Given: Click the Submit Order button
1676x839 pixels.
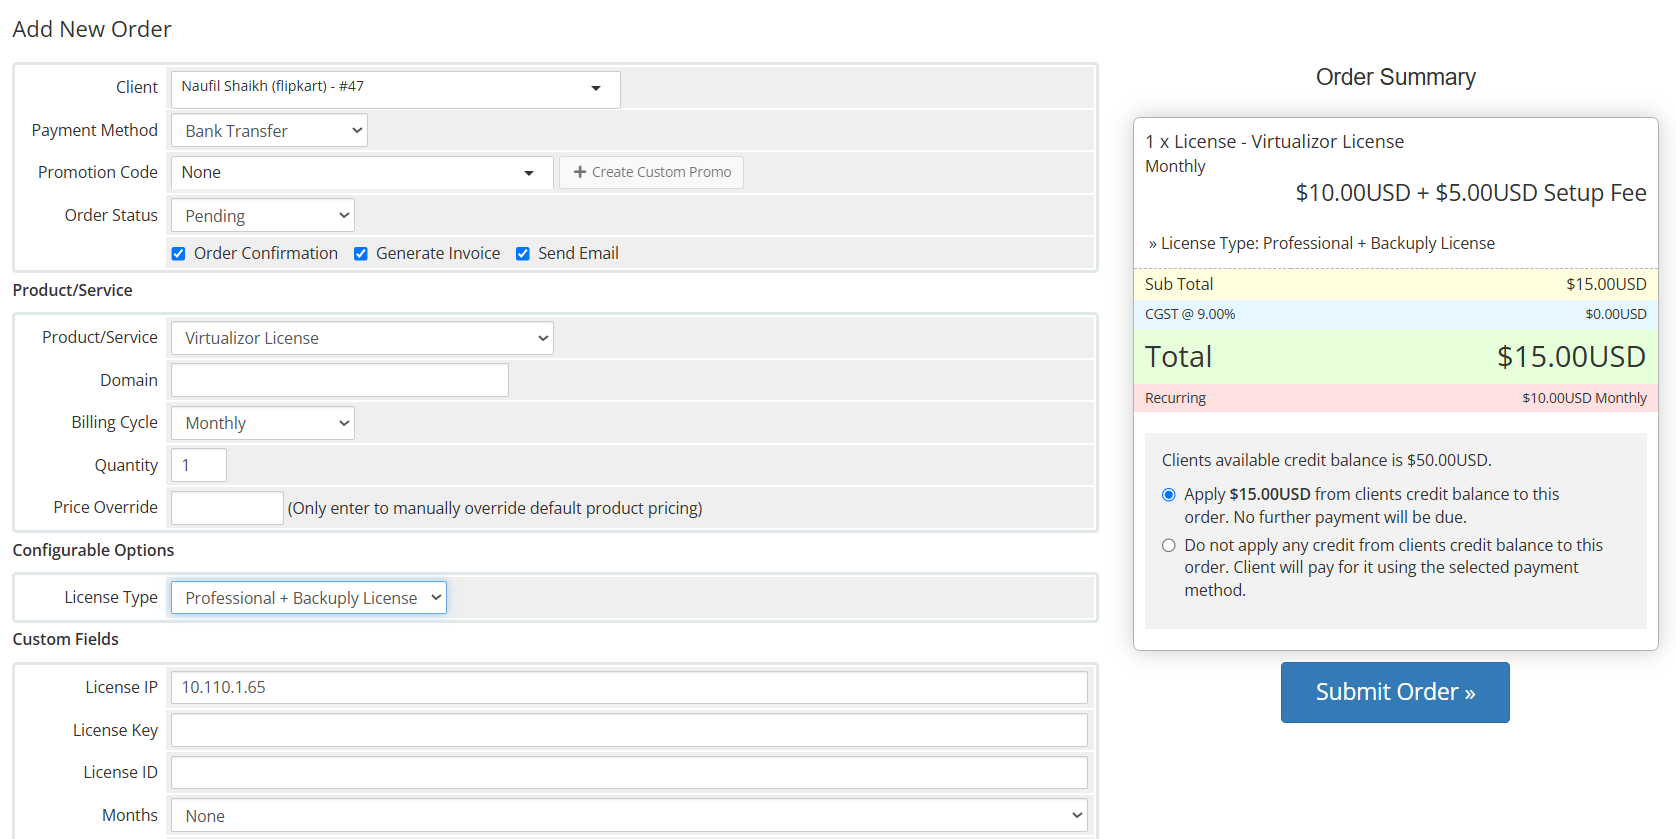Looking at the screenshot, I should point(1395,692).
